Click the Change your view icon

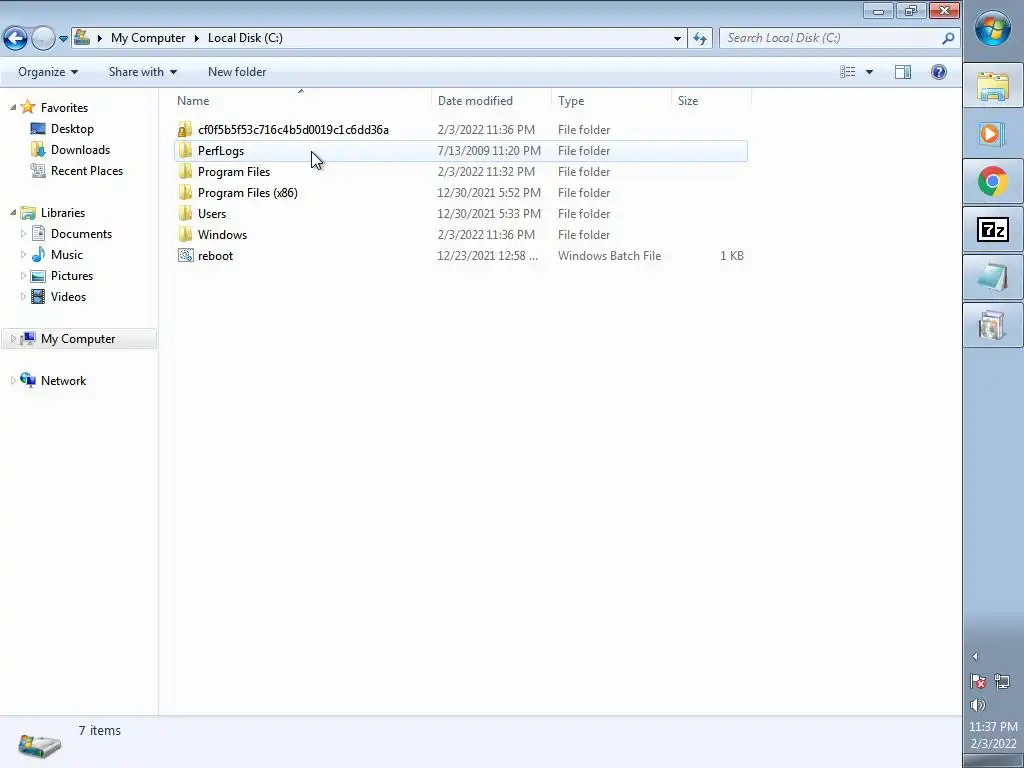848,72
